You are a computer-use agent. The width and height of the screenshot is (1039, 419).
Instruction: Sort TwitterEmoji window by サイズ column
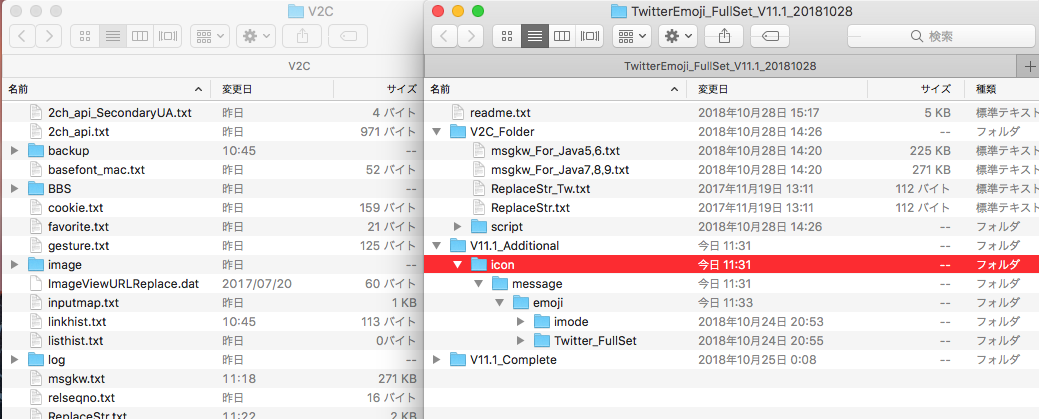[916, 89]
